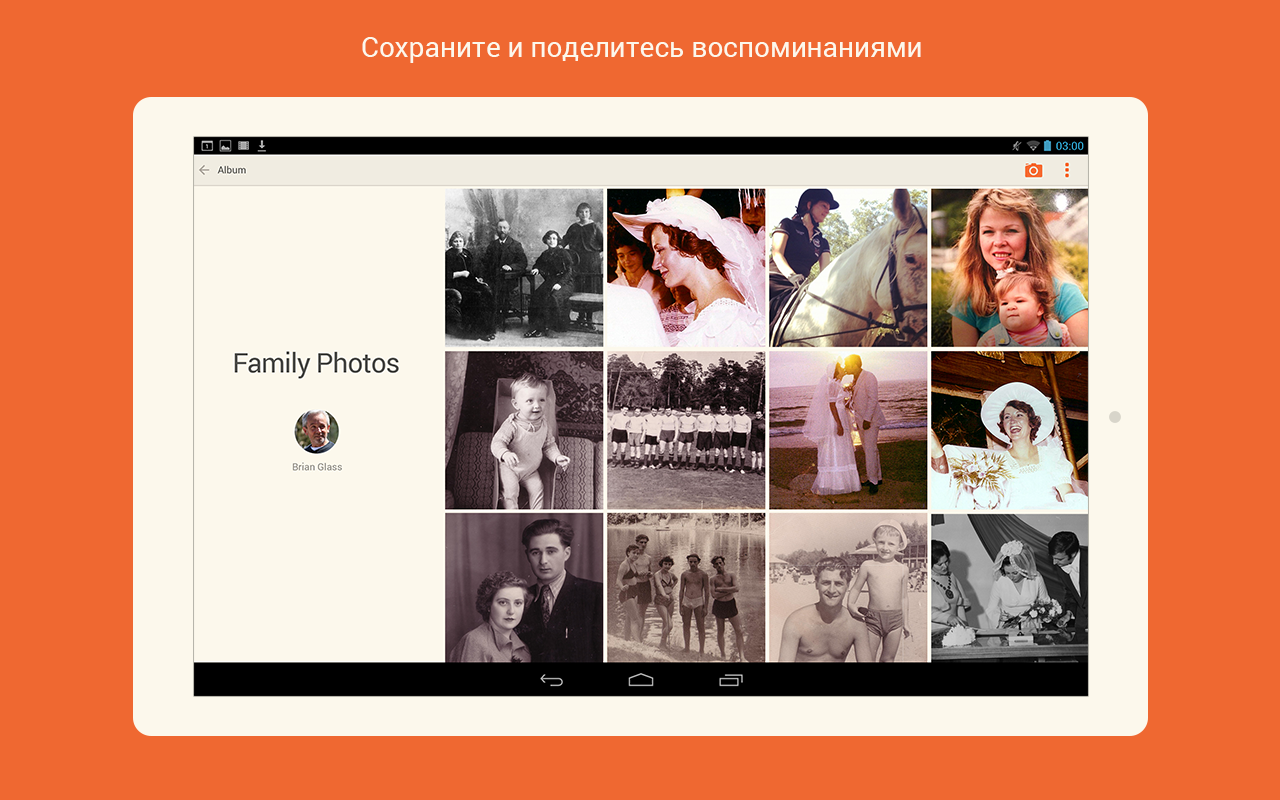Open the swimmers by the lake photo
The image size is (1280, 800).
(686, 587)
